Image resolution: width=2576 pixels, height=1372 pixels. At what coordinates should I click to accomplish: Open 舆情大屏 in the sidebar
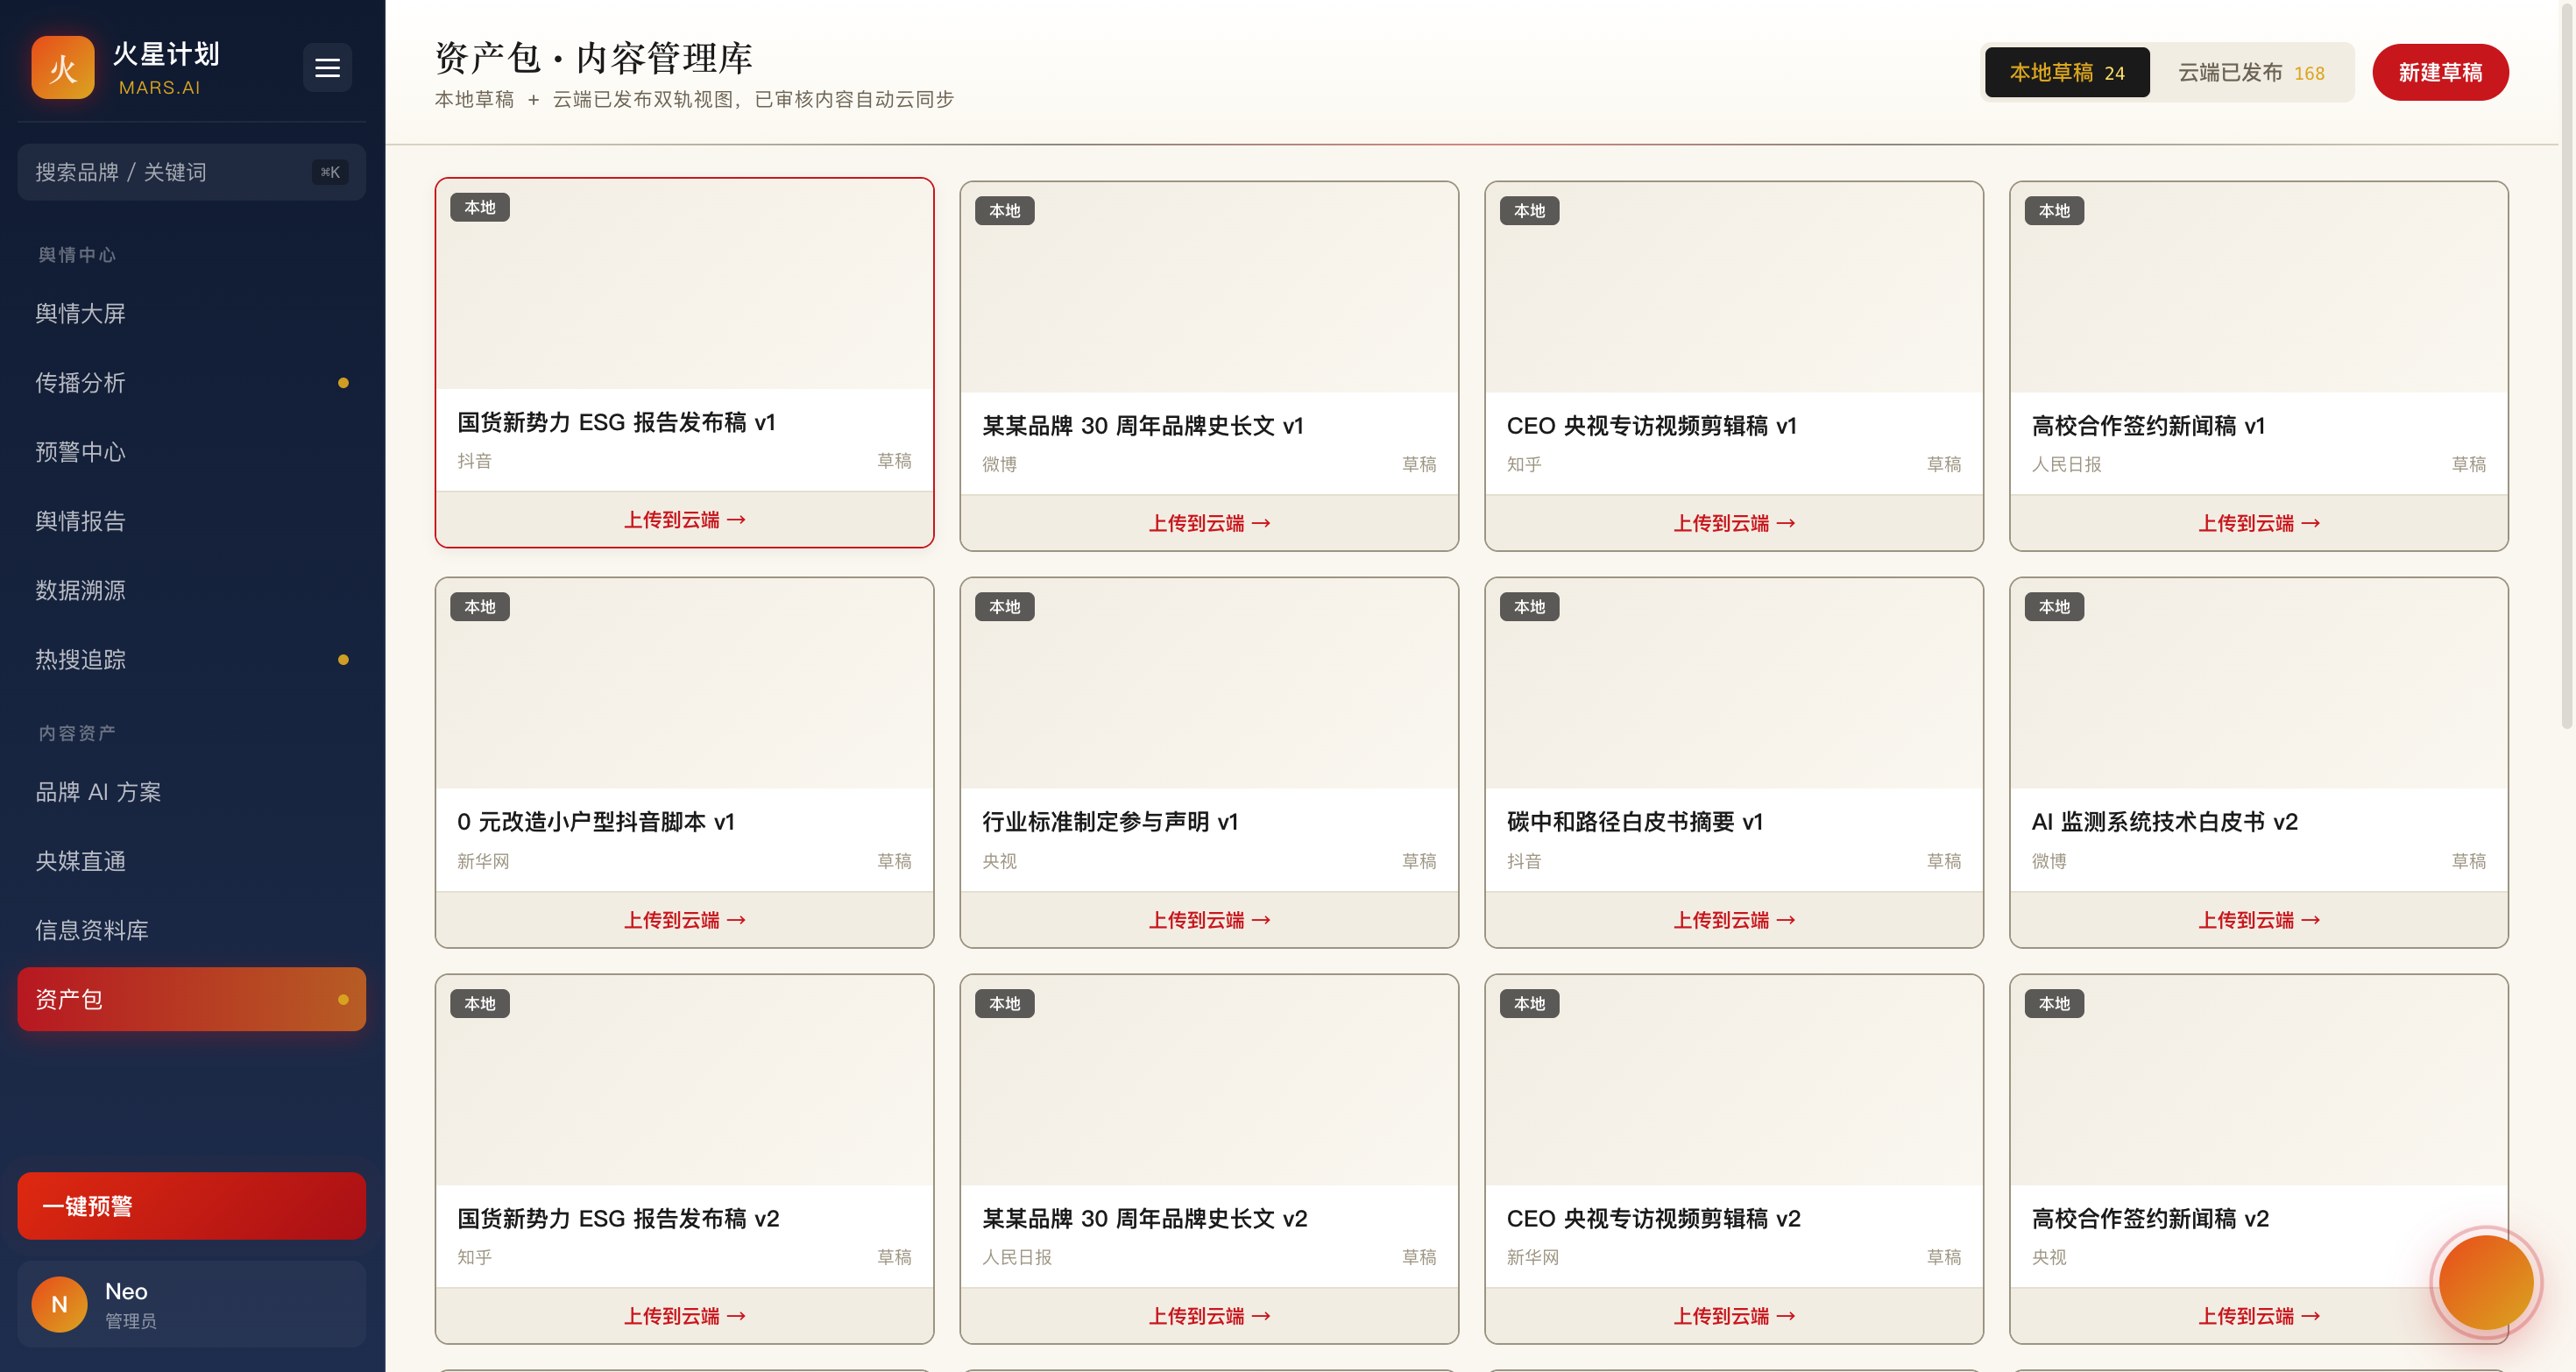pyautogui.click(x=191, y=313)
